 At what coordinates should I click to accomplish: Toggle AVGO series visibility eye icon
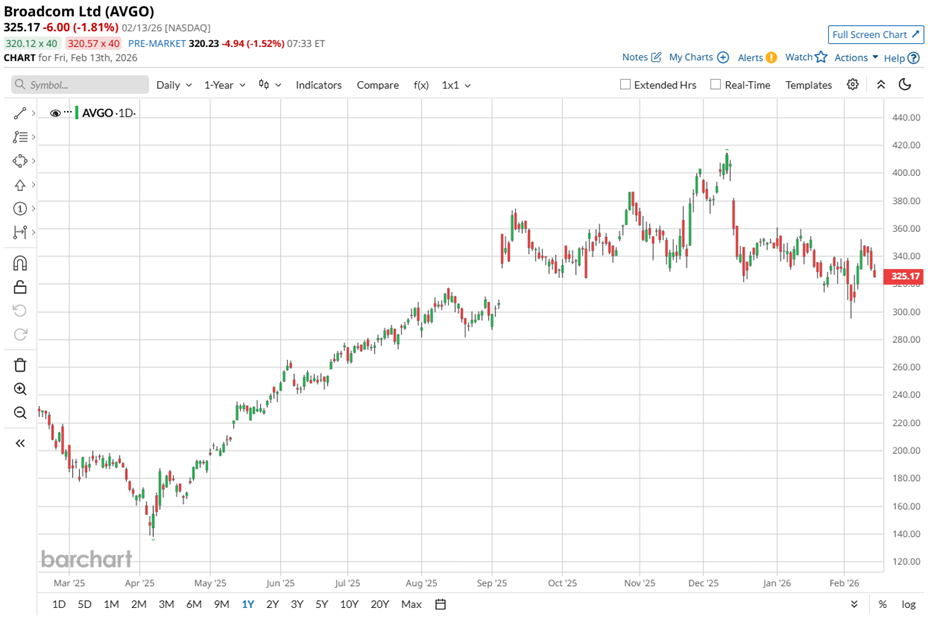coord(55,113)
